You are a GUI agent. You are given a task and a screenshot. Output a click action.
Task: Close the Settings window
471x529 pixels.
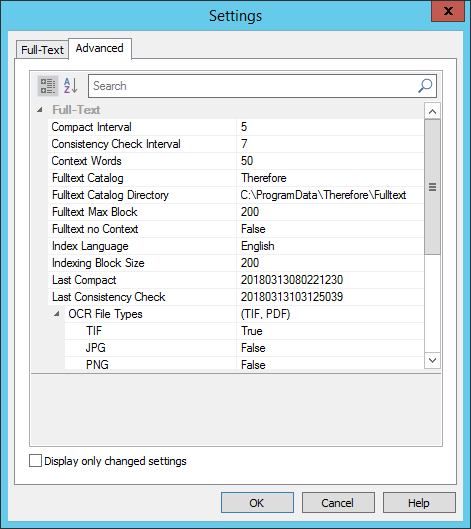click(x=448, y=11)
